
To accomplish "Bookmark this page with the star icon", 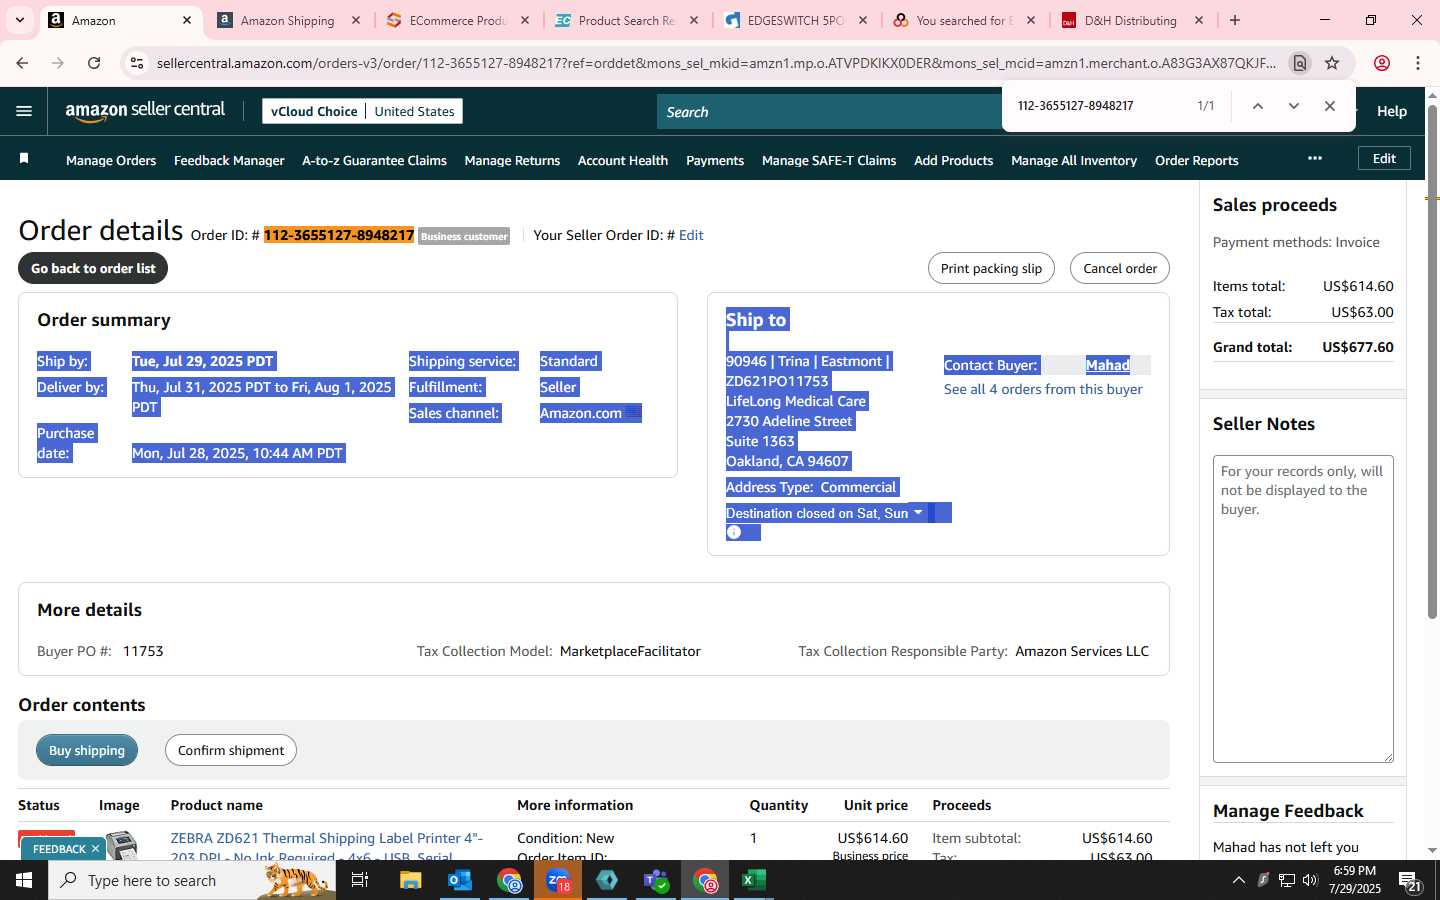I will 1332,63.
